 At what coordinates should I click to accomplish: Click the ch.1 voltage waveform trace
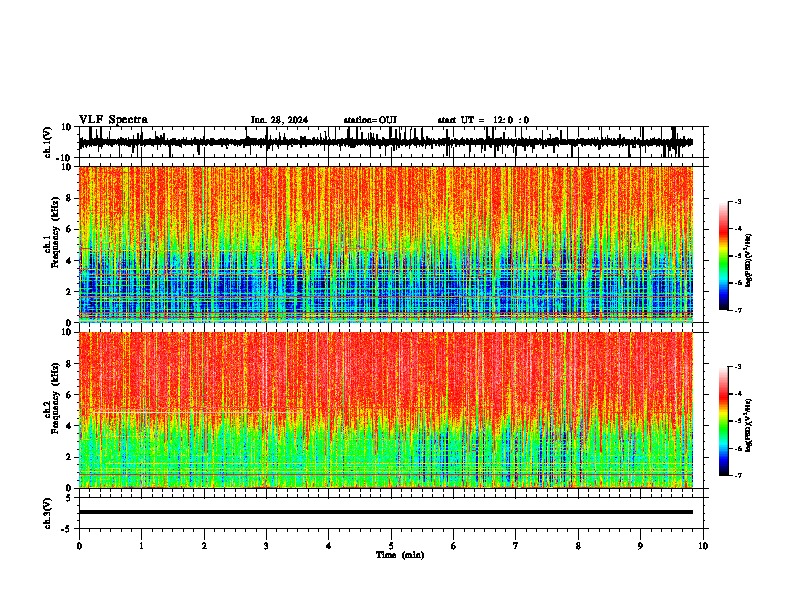tap(386, 142)
